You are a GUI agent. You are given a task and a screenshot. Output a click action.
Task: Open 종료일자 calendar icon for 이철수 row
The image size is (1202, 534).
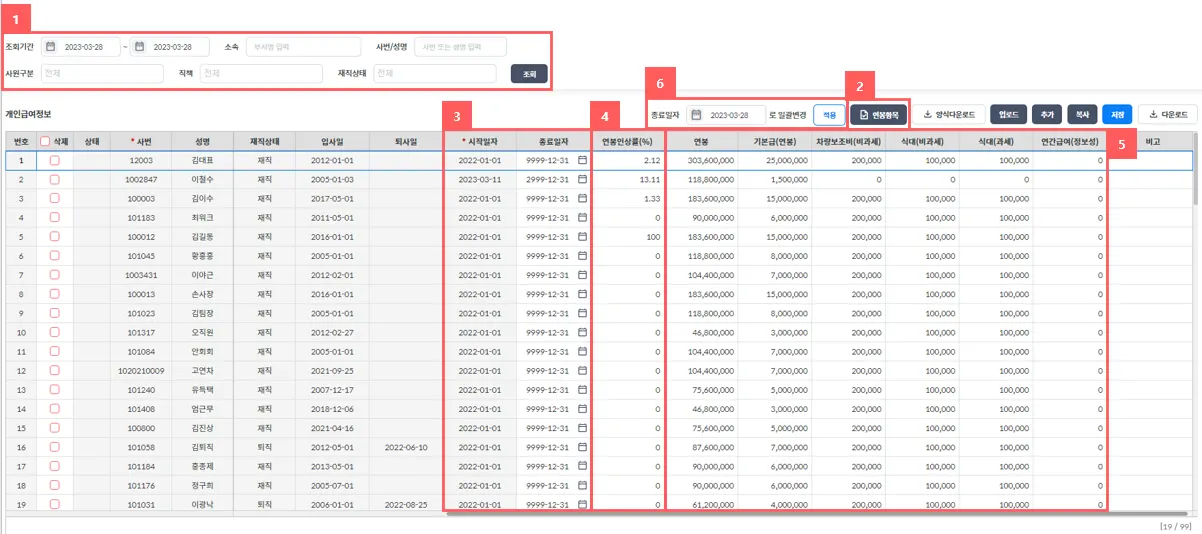582,179
